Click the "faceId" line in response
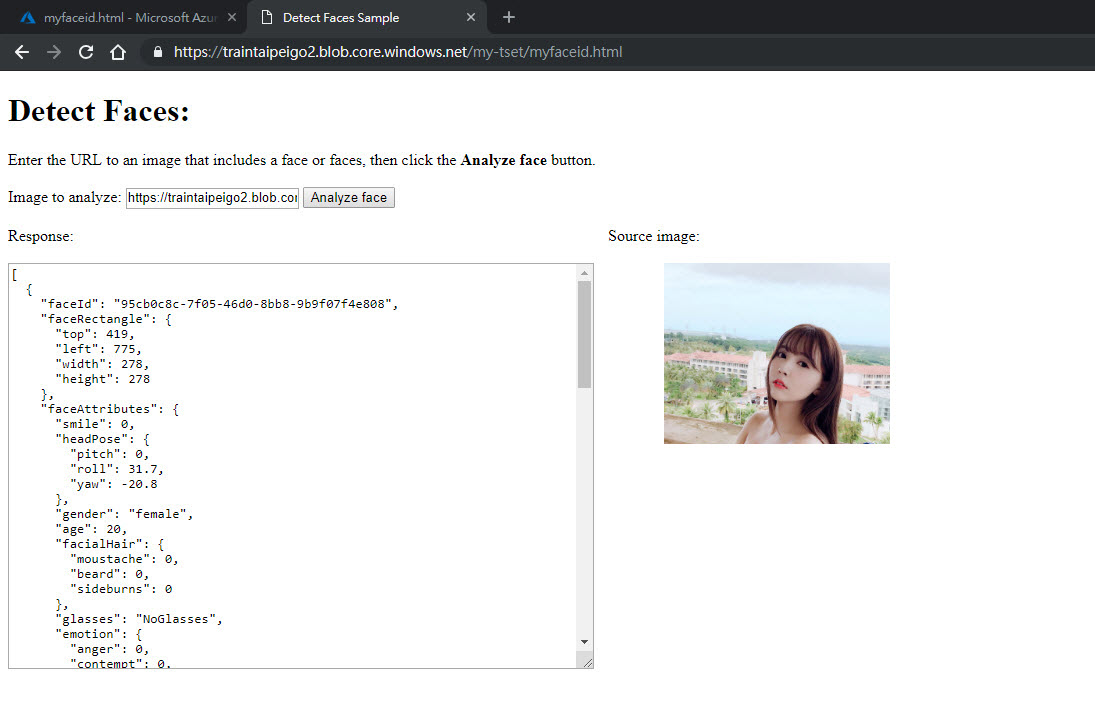This screenshot has width=1095, height=701. coord(219,304)
